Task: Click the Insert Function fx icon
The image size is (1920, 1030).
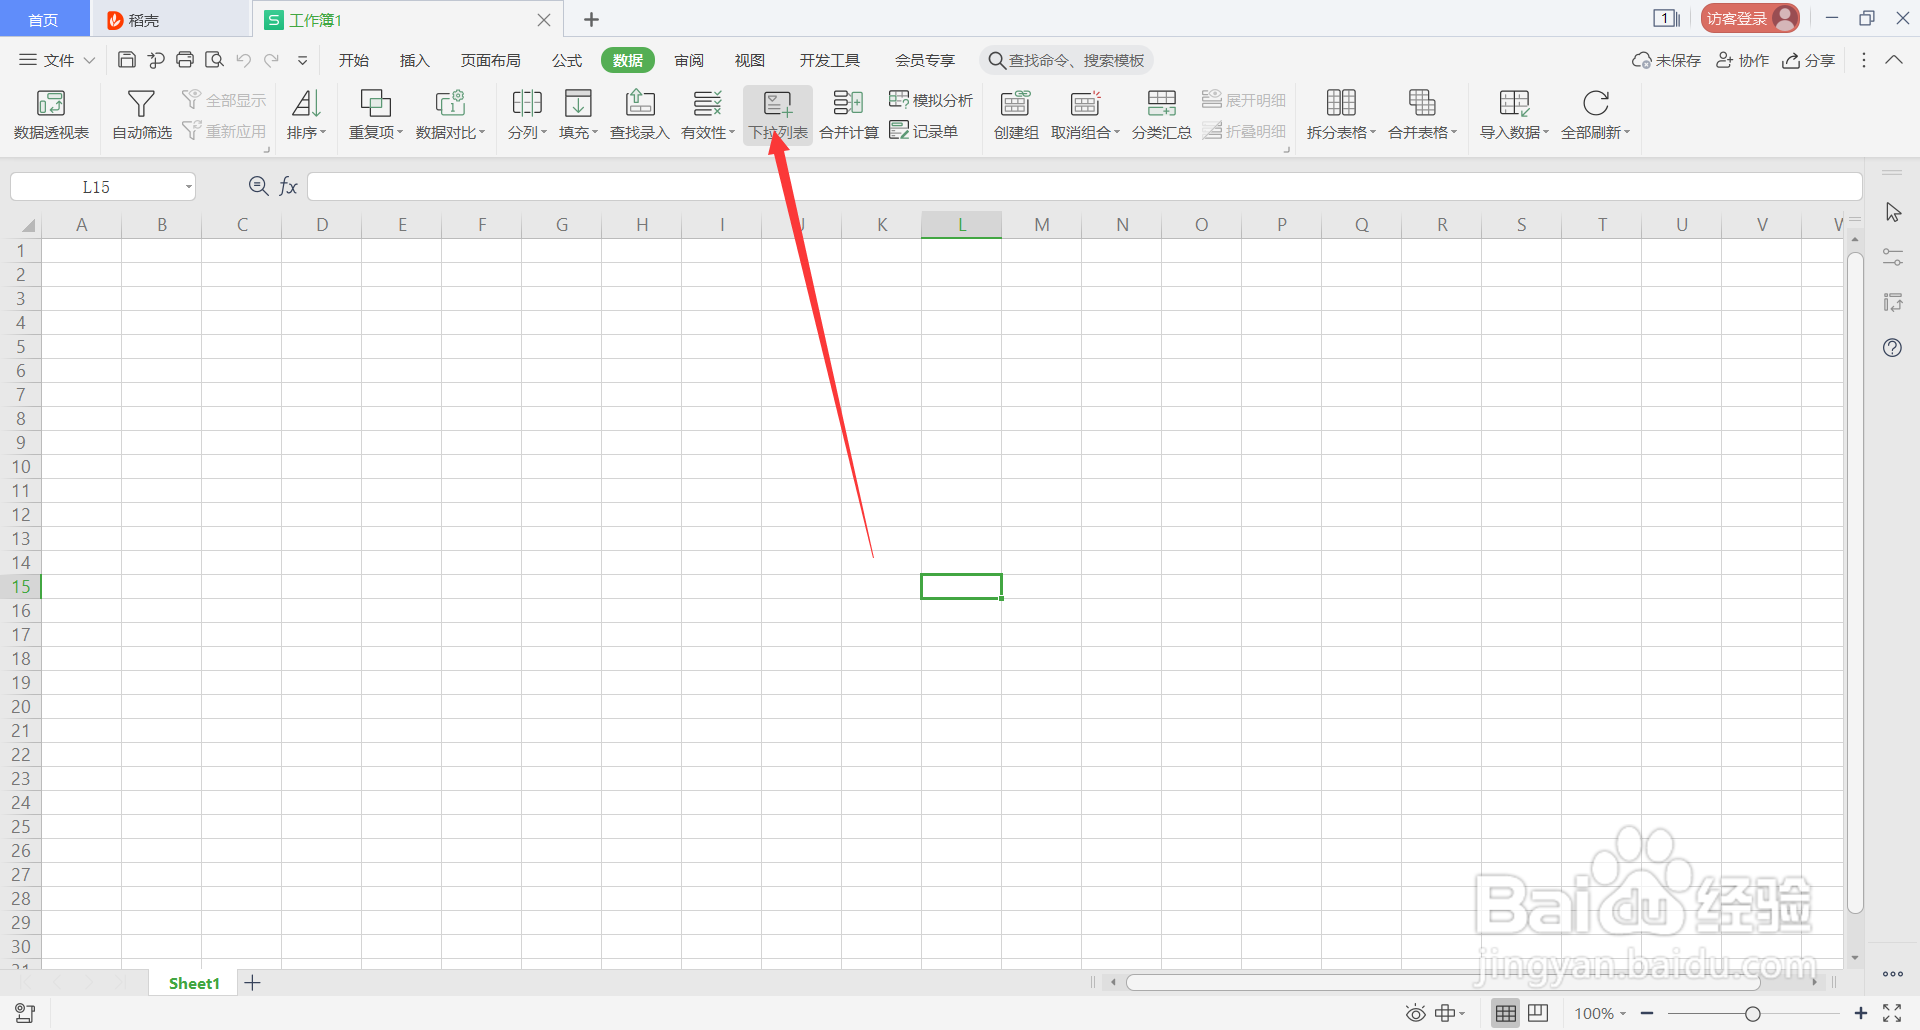Action: [x=288, y=186]
